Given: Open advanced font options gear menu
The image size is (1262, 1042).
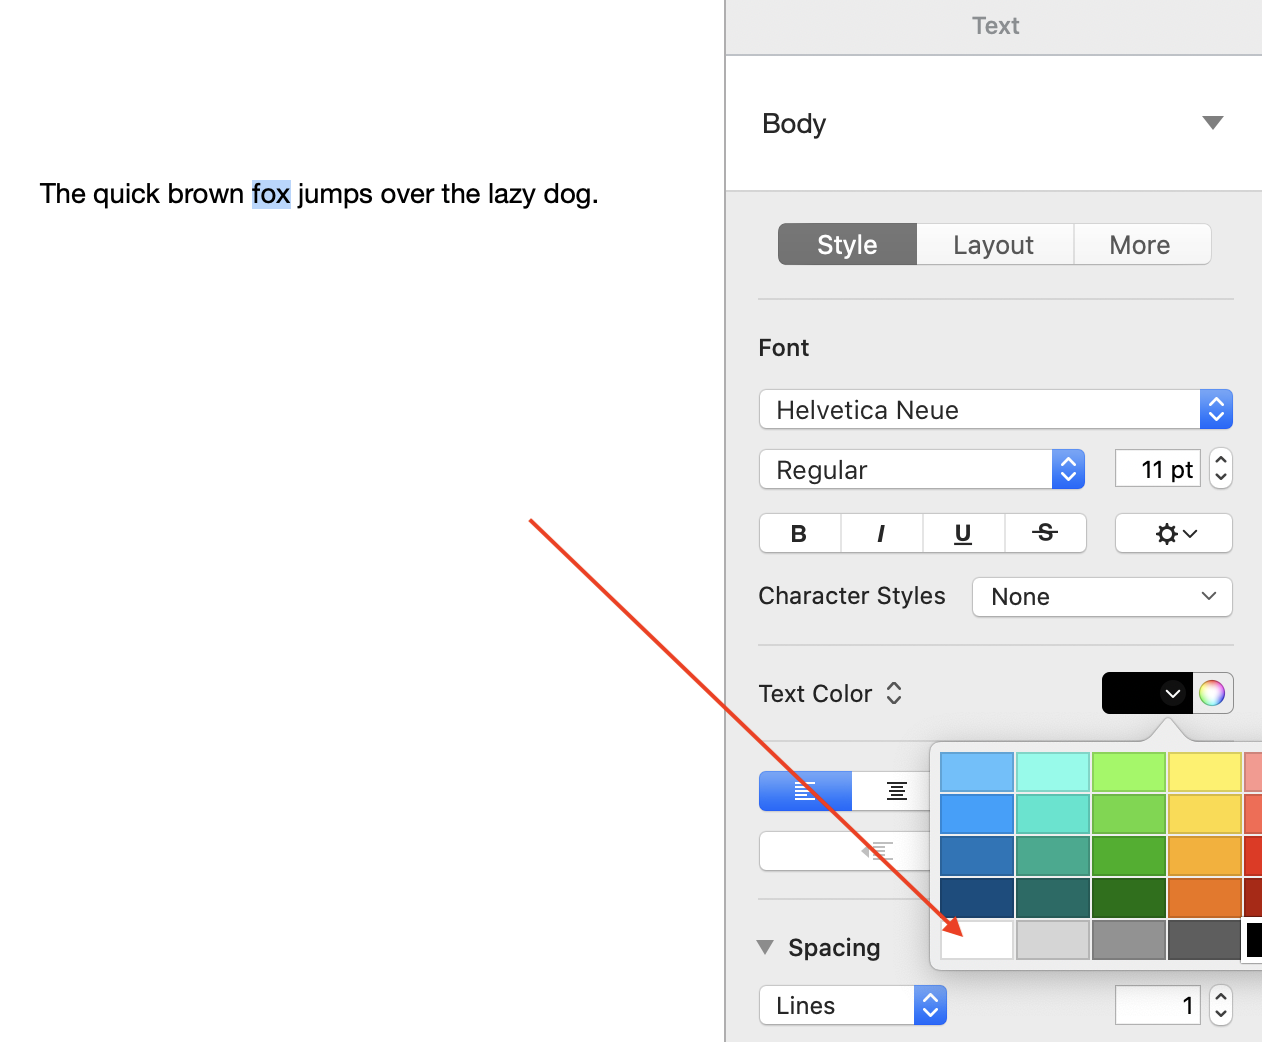Looking at the screenshot, I should (x=1174, y=533).
